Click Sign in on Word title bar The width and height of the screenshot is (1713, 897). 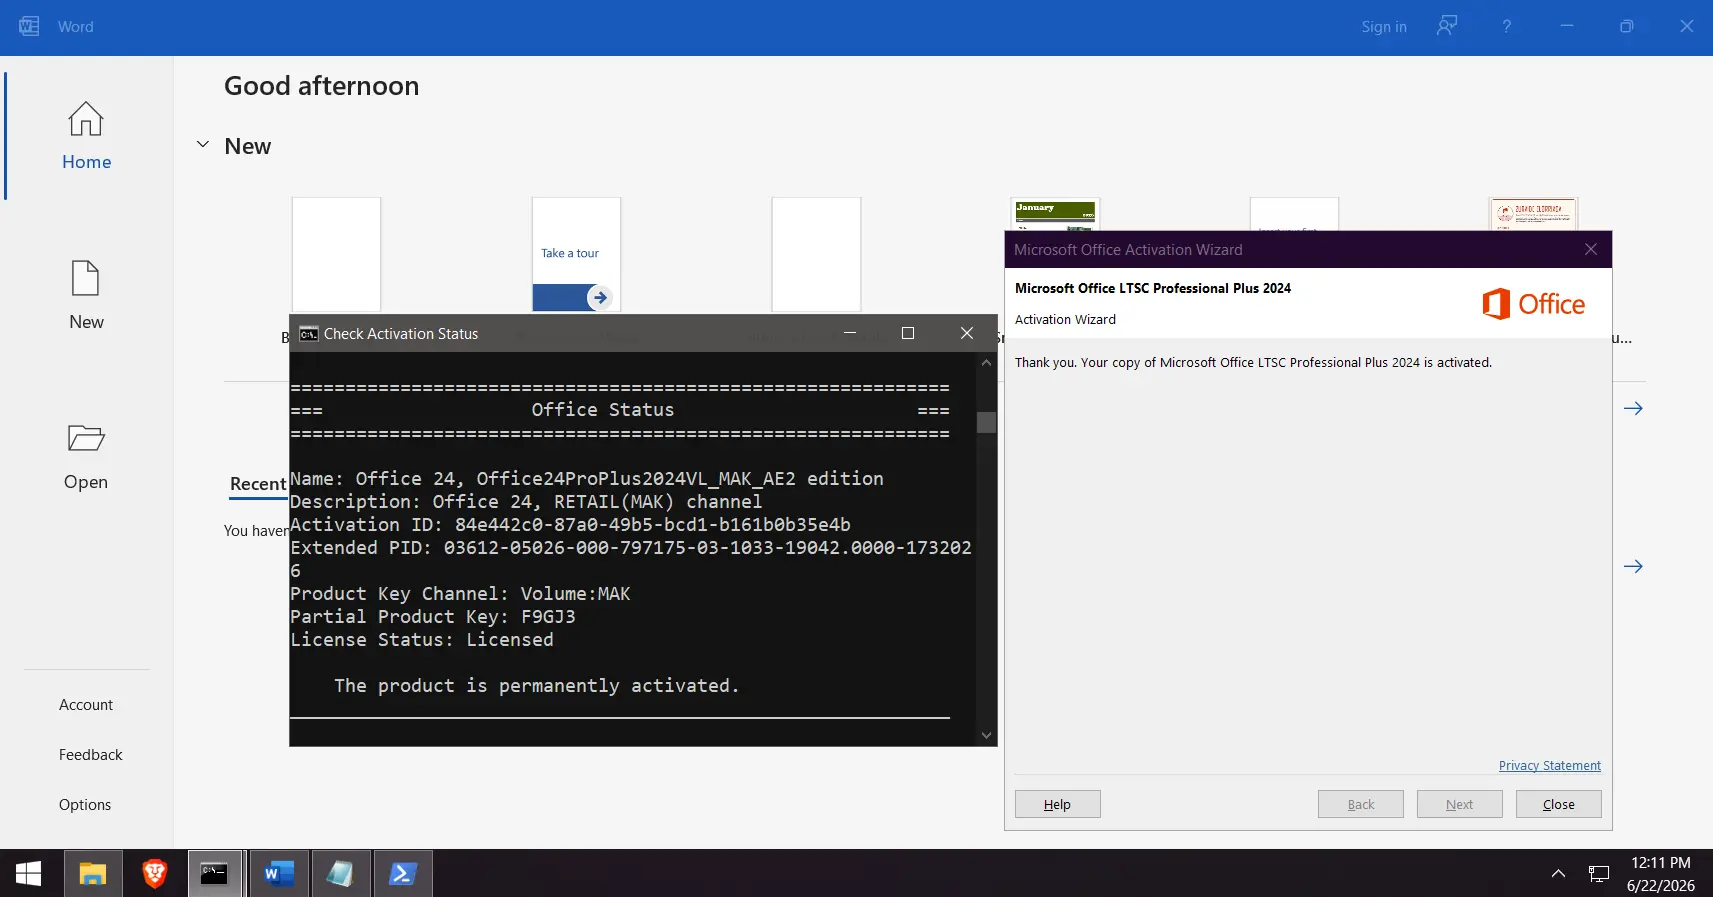click(1384, 27)
